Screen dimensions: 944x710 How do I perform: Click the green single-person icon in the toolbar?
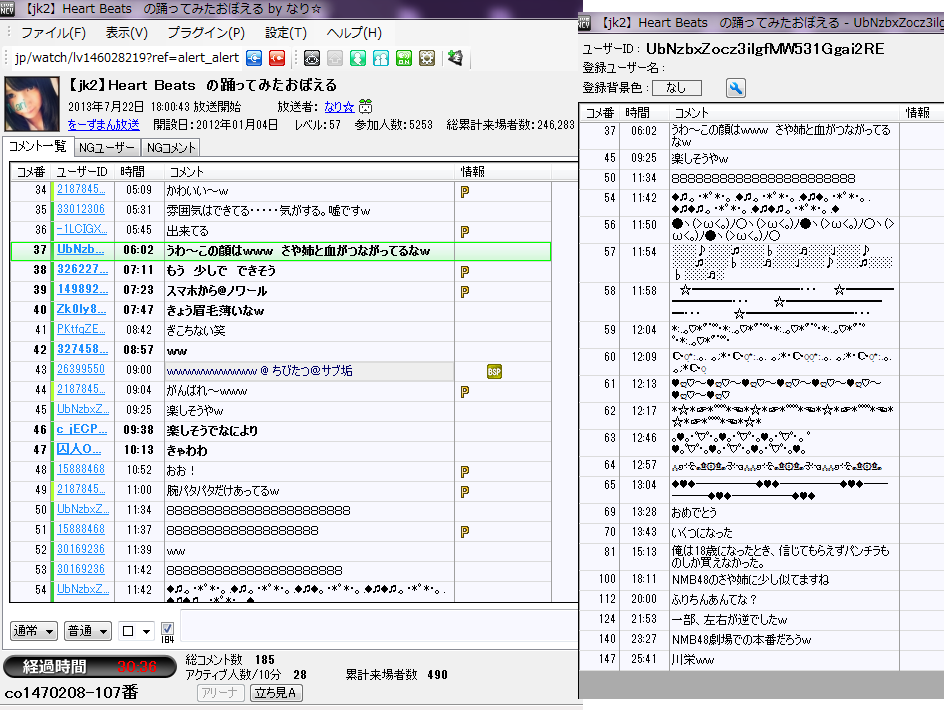coord(358,58)
